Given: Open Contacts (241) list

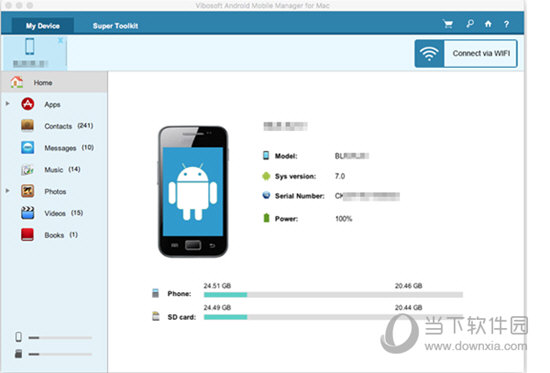Looking at the screenshot, I should tap(69, 126).
